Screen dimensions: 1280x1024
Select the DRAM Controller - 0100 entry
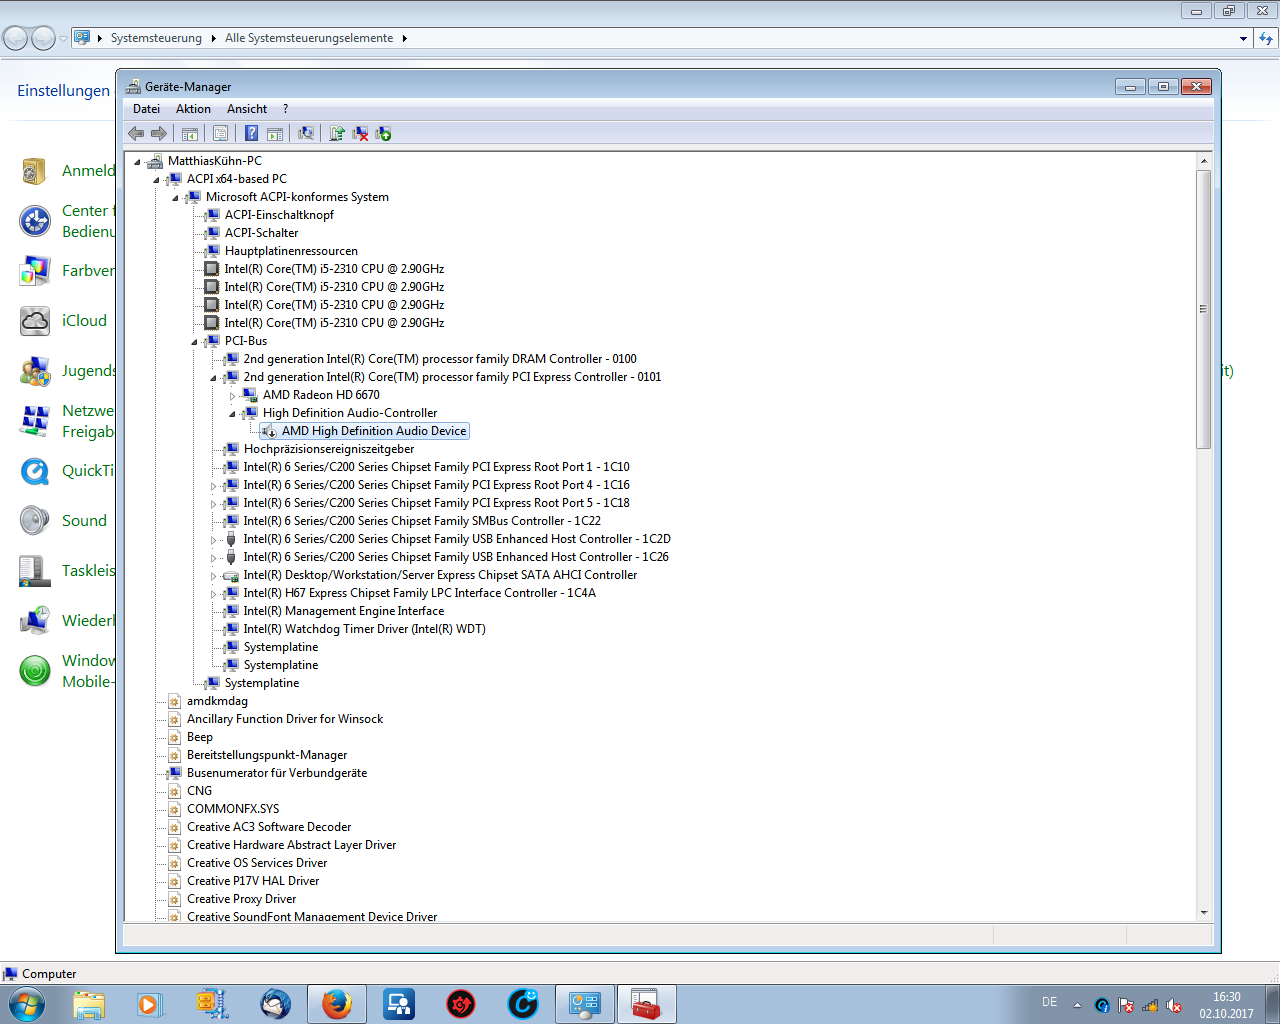tap(440, 359)
